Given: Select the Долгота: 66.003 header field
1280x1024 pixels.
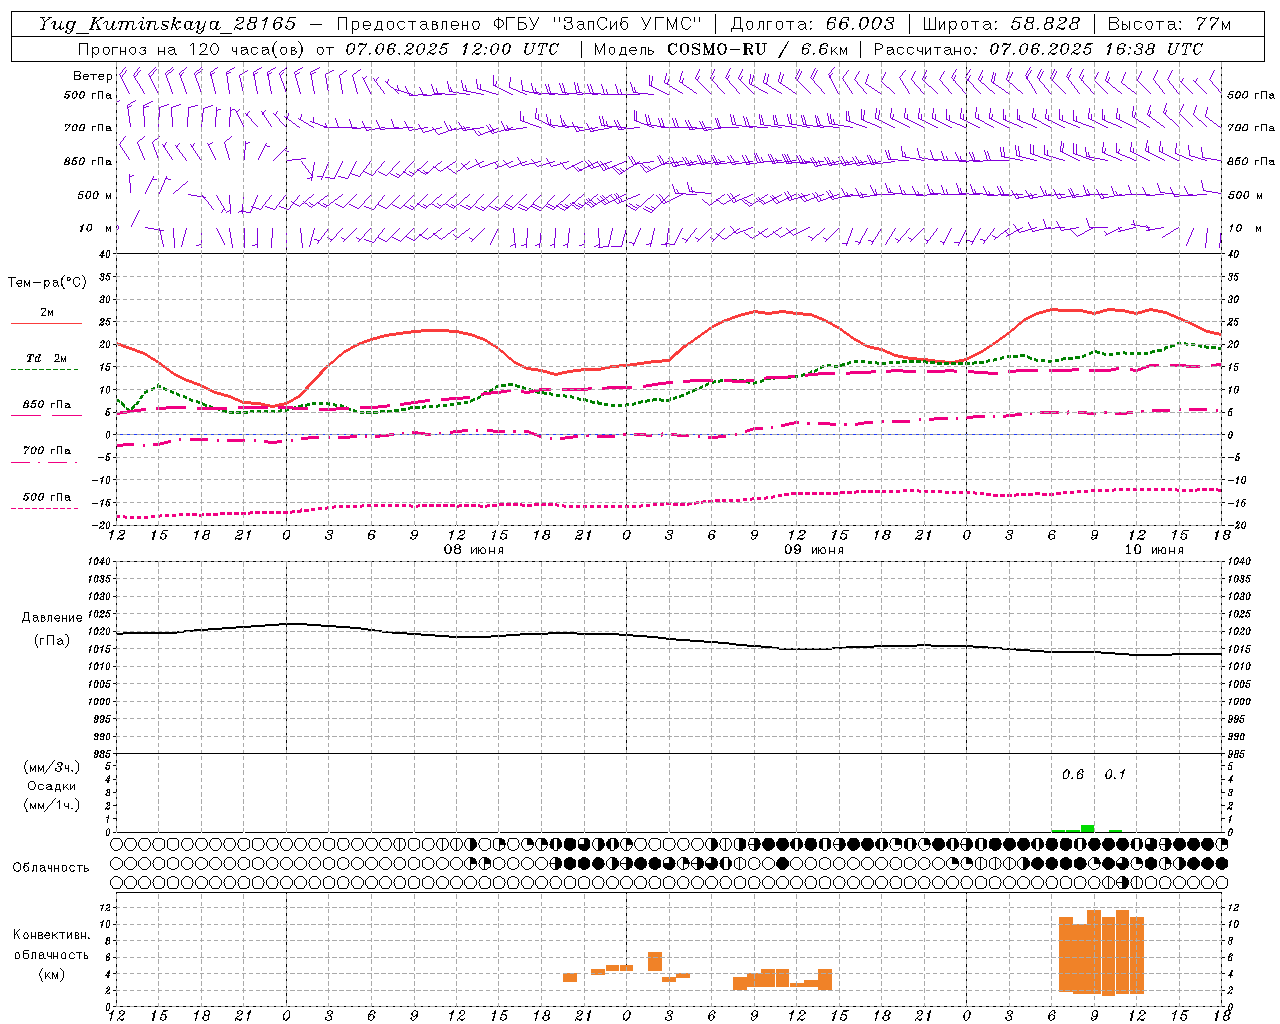Looking at the screenshot, I should [x=812, y=24].
